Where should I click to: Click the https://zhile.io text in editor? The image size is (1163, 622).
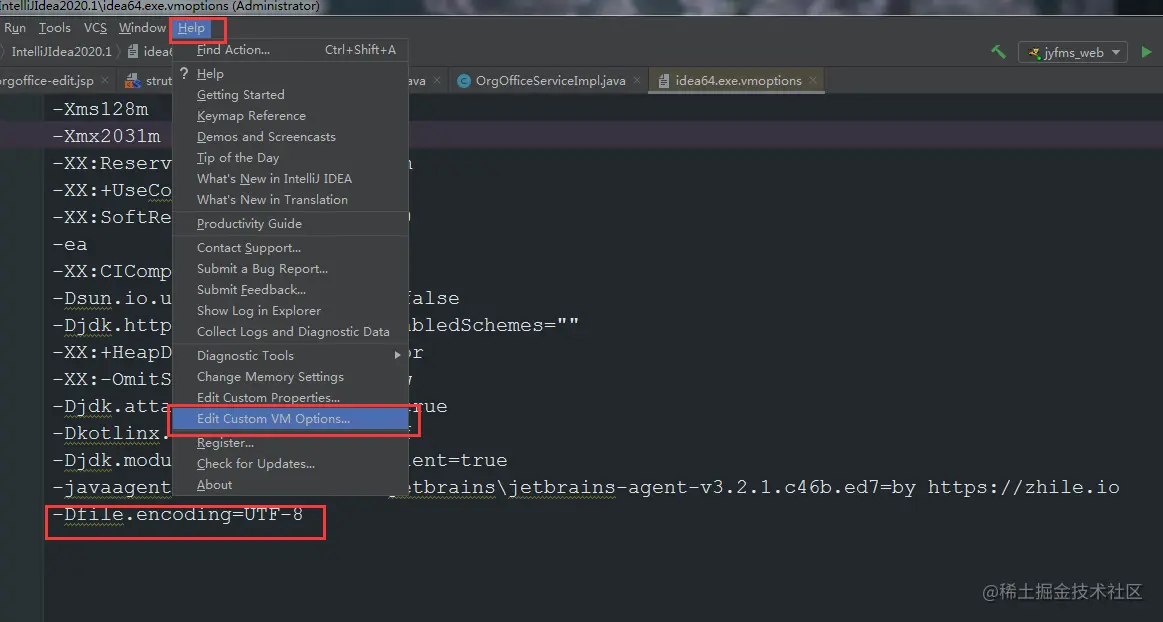pos(1024,487)
